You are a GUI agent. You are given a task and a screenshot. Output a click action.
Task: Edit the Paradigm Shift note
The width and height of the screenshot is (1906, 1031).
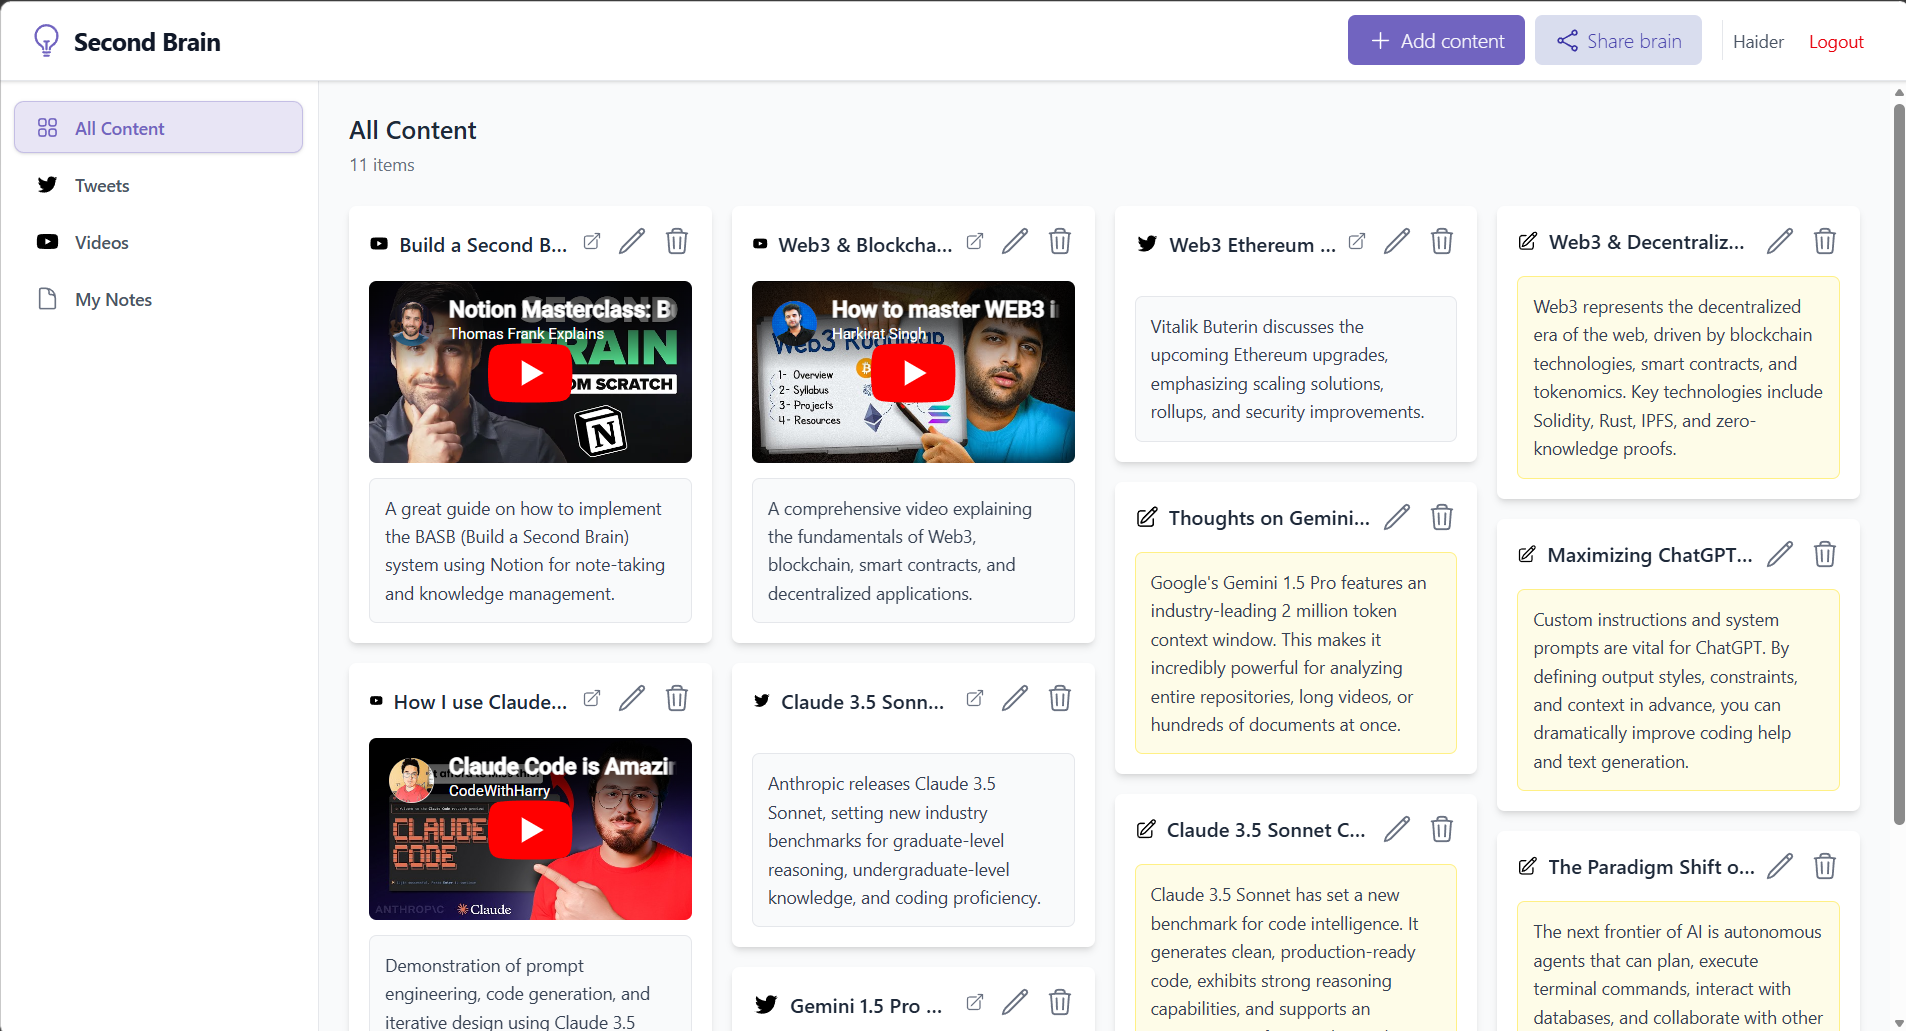[x=1780, y=866]
